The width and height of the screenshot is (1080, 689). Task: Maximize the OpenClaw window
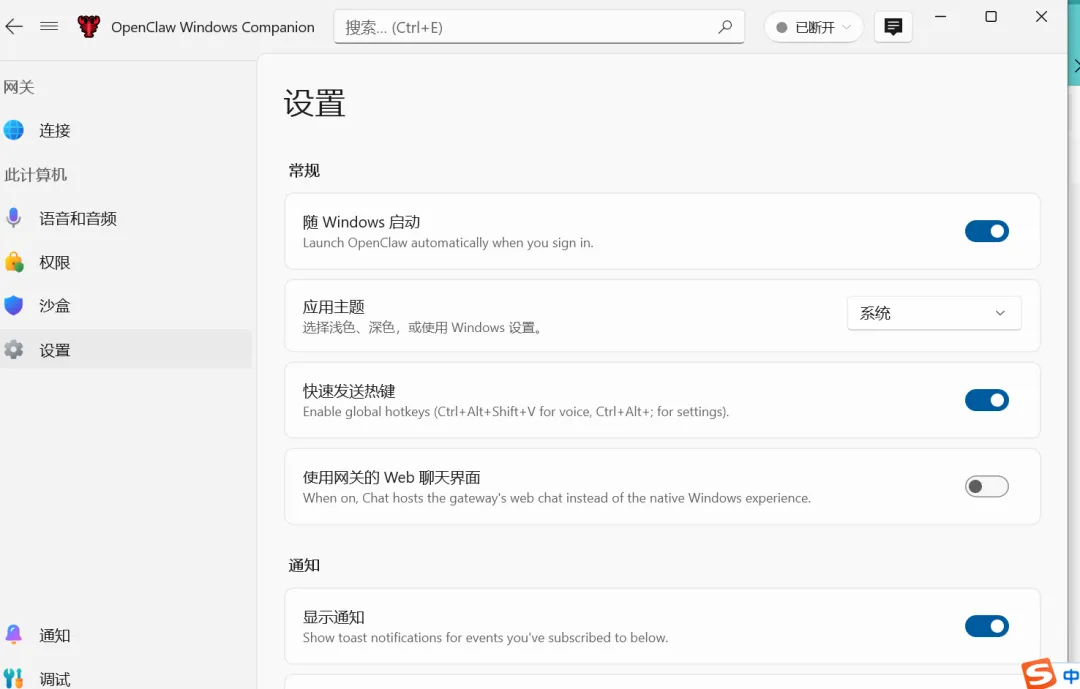990,17
